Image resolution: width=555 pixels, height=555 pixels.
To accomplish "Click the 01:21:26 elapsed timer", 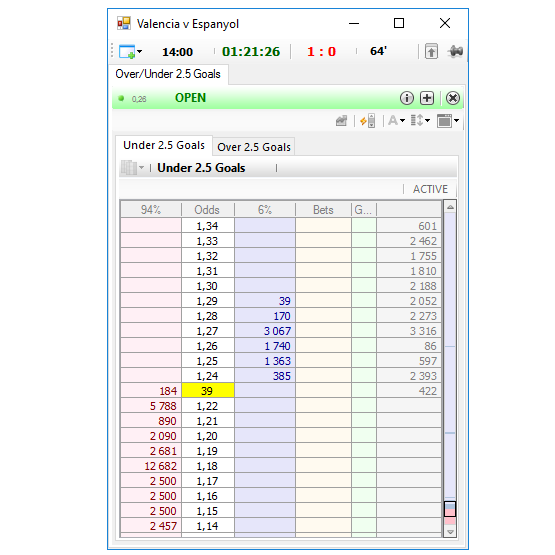I will [x=251, y=52].
